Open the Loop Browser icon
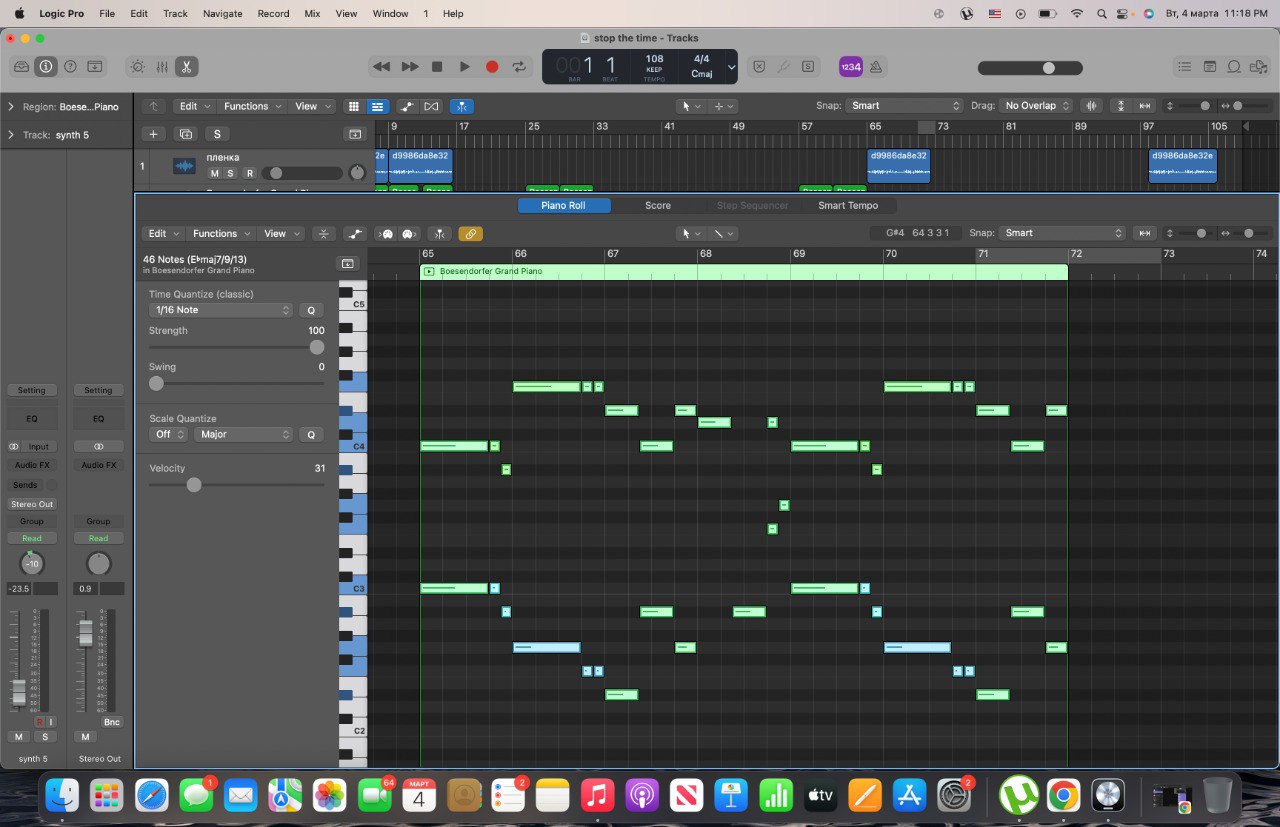Screen dimensions: 1280x827 1234,67
